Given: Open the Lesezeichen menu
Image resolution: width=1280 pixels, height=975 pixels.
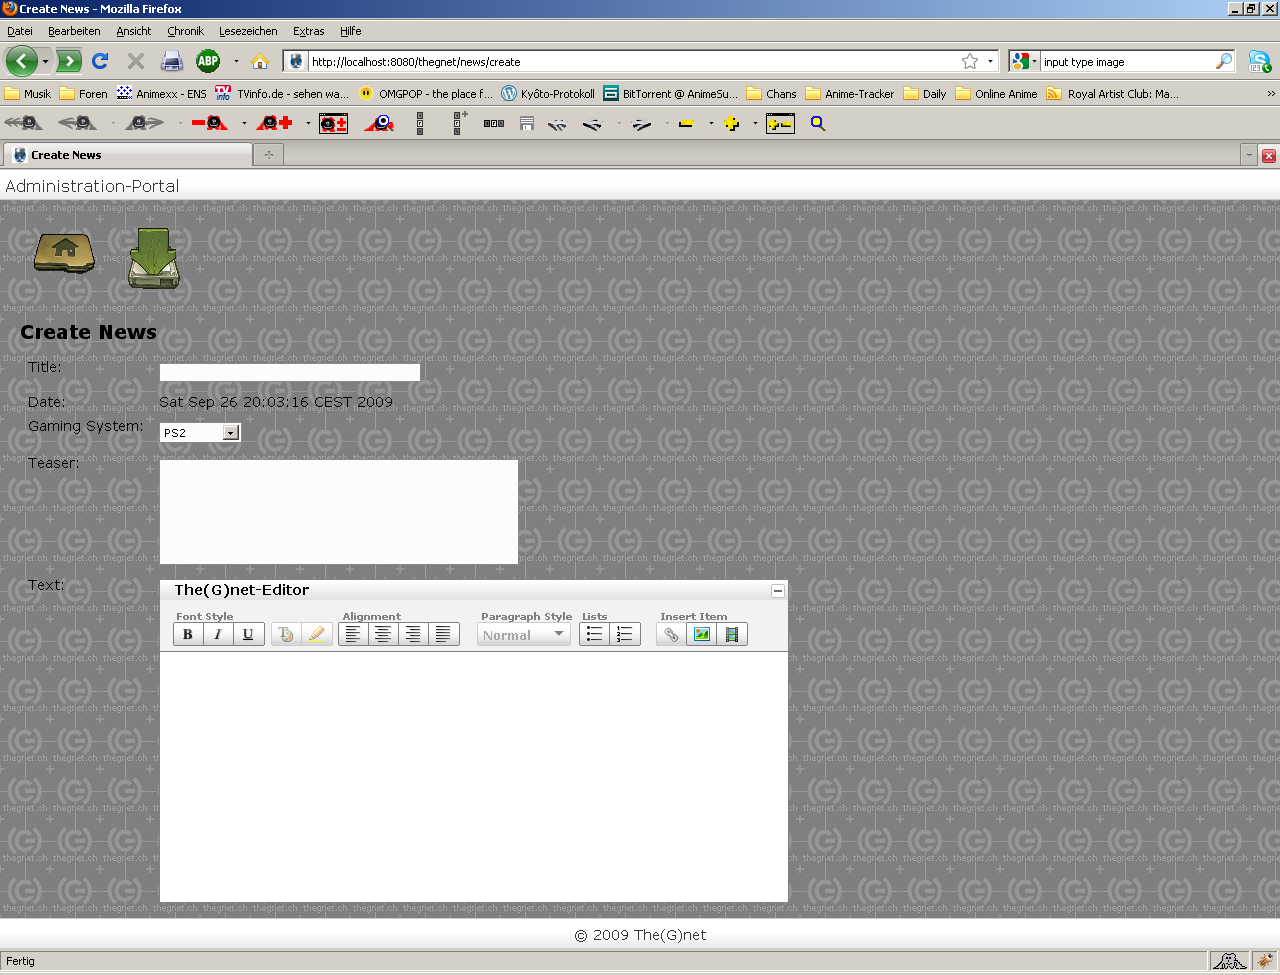Looking at the screenshot, I should [x=248, y=31].
